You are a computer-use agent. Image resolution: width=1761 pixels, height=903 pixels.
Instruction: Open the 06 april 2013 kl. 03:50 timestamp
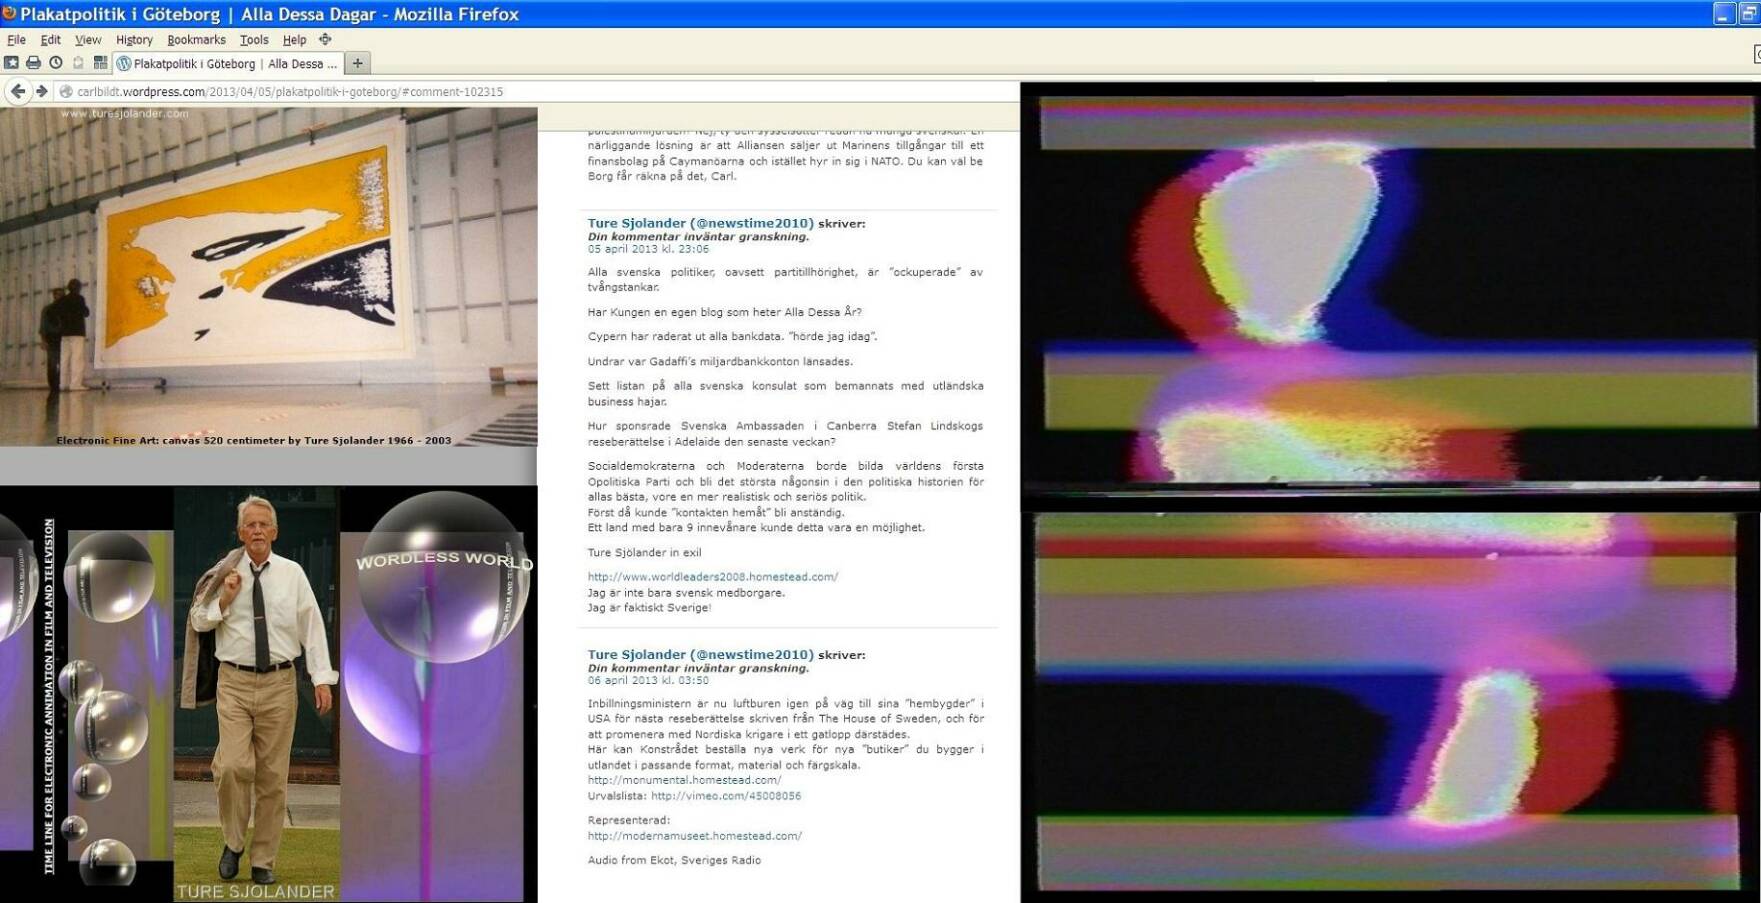pyautogui.click(x=648, y=680)
